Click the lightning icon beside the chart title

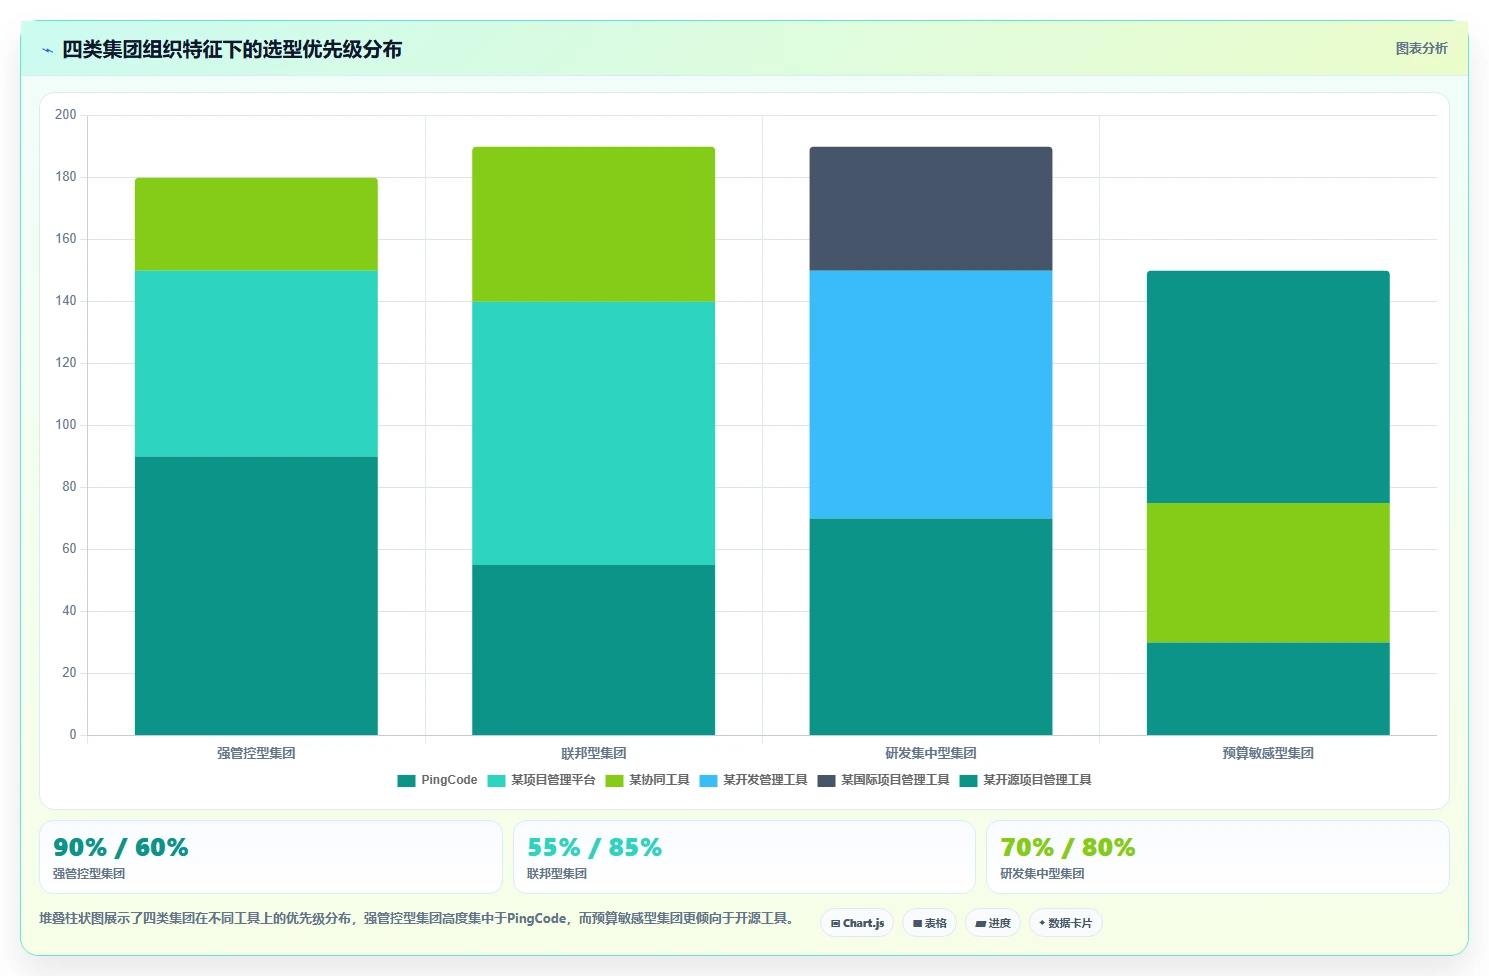click(x=47, y=50)
